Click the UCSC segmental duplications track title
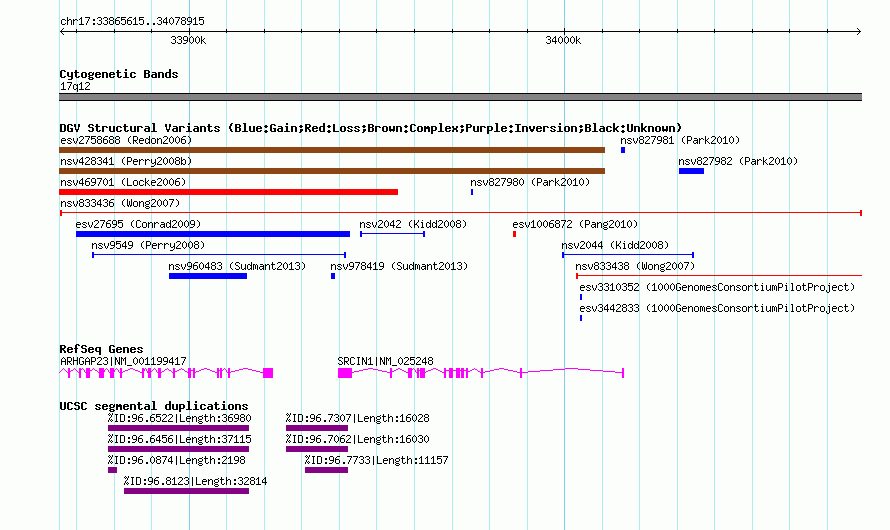This screenshot has width=890, height=530. [154, 406]
